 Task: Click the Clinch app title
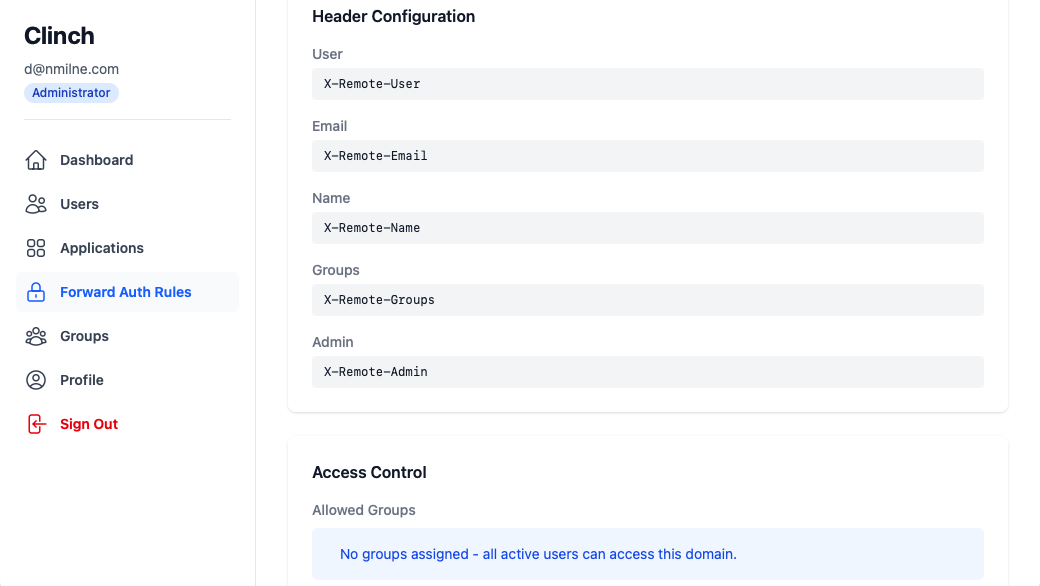(59, 36)
